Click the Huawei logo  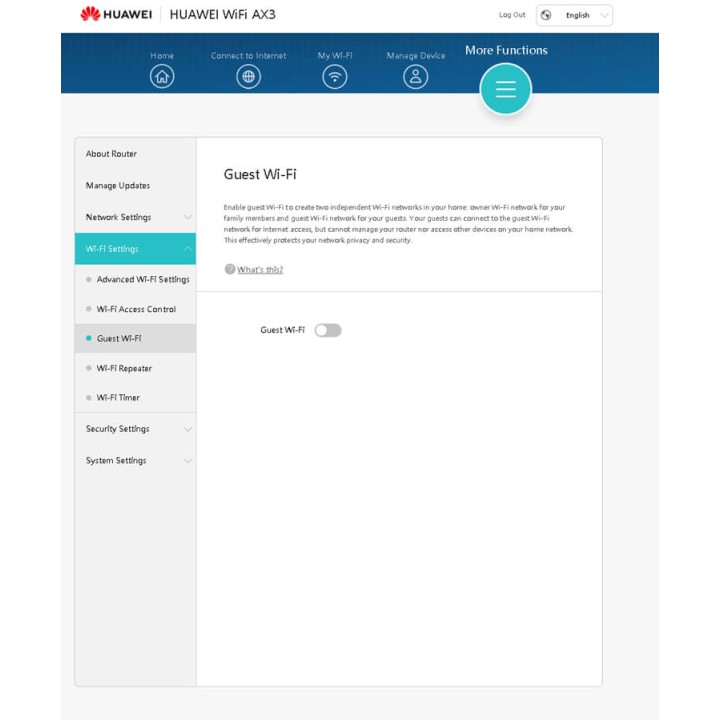point(116,14)
